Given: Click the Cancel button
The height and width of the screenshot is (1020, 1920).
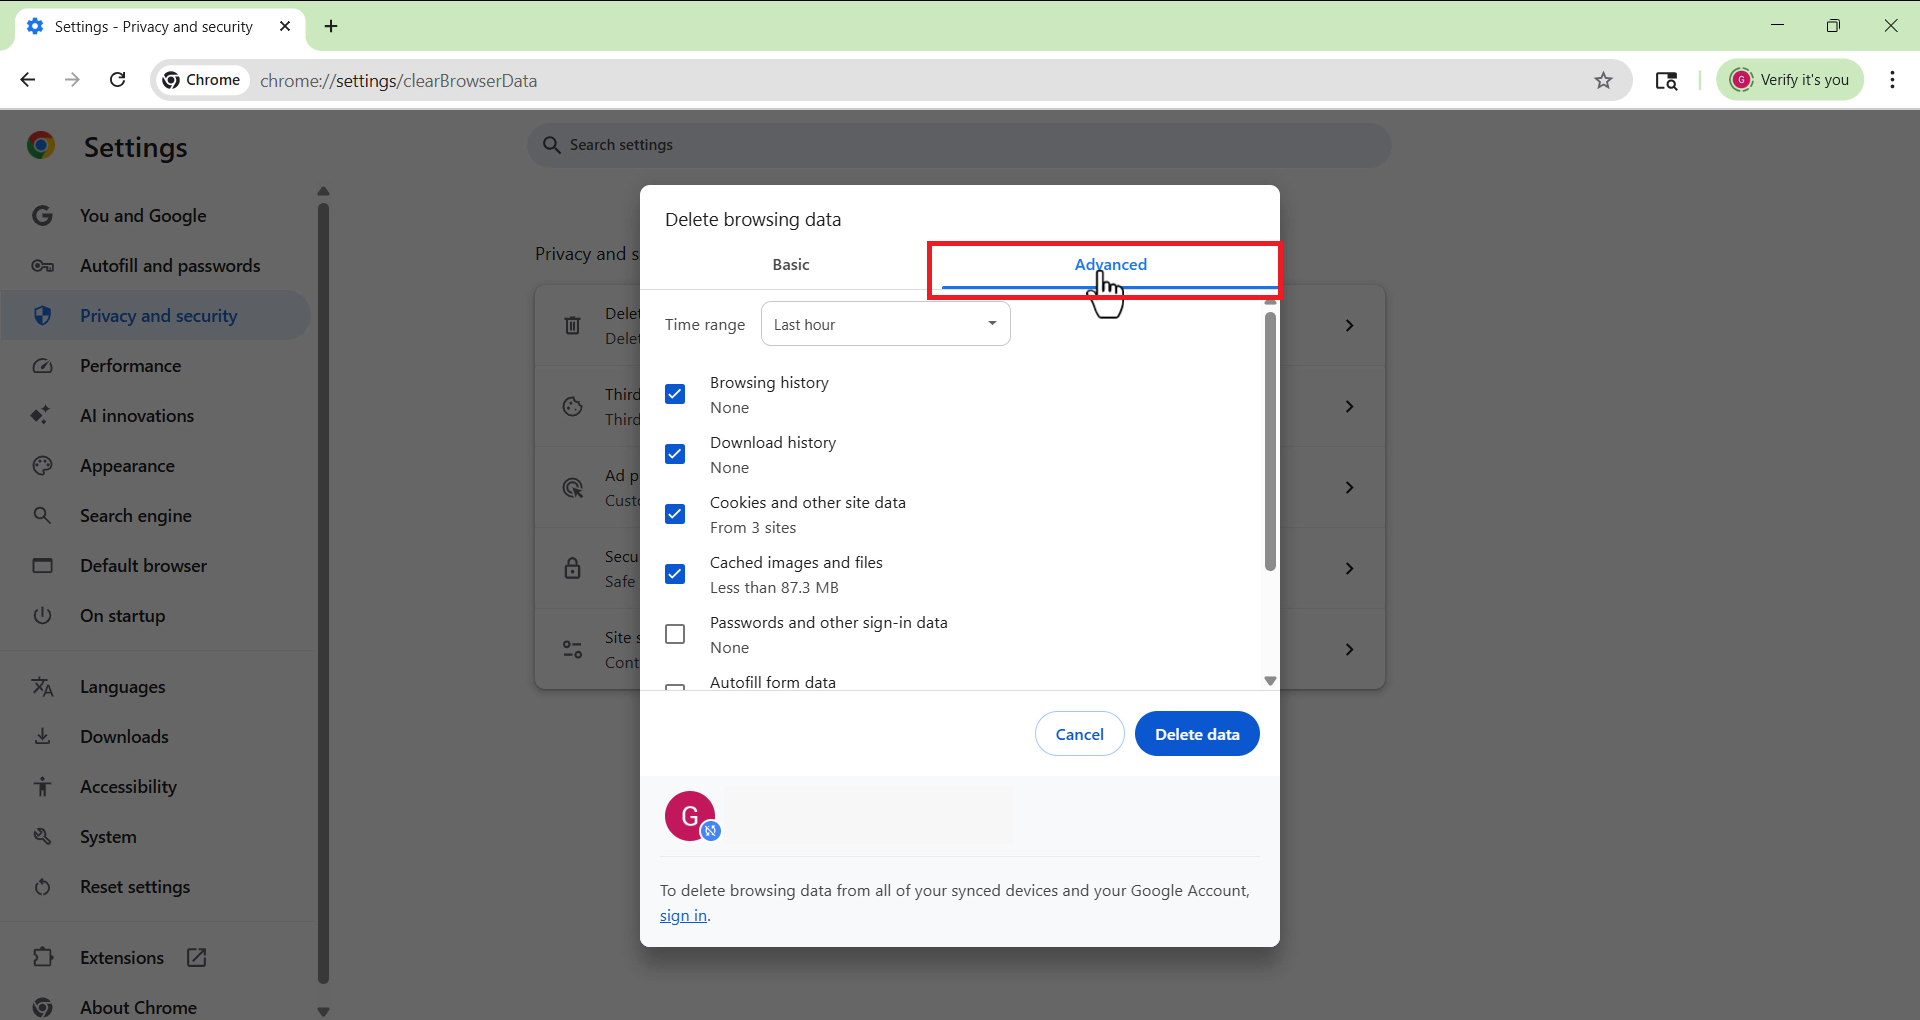Looking at the screenshot, I should (1079, 734).
